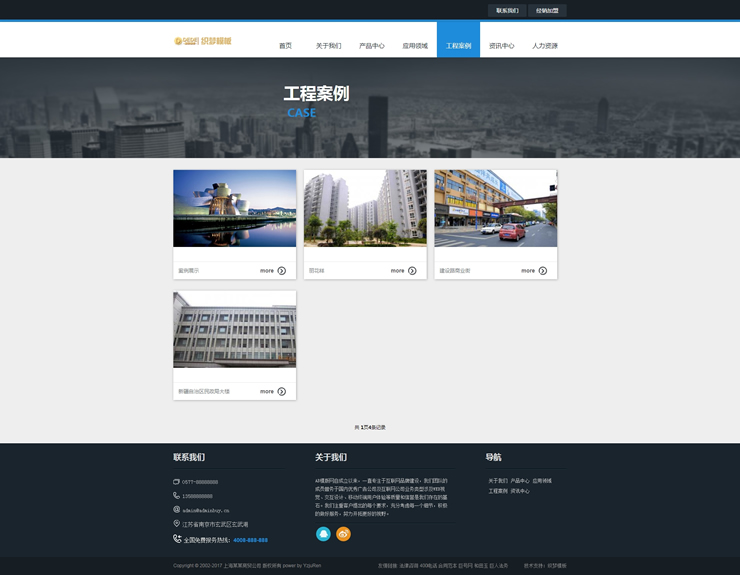Click the email icon in footer contact
Image resolution: width=740 pixels, height=575 pixels.
(x=177, y=510)
